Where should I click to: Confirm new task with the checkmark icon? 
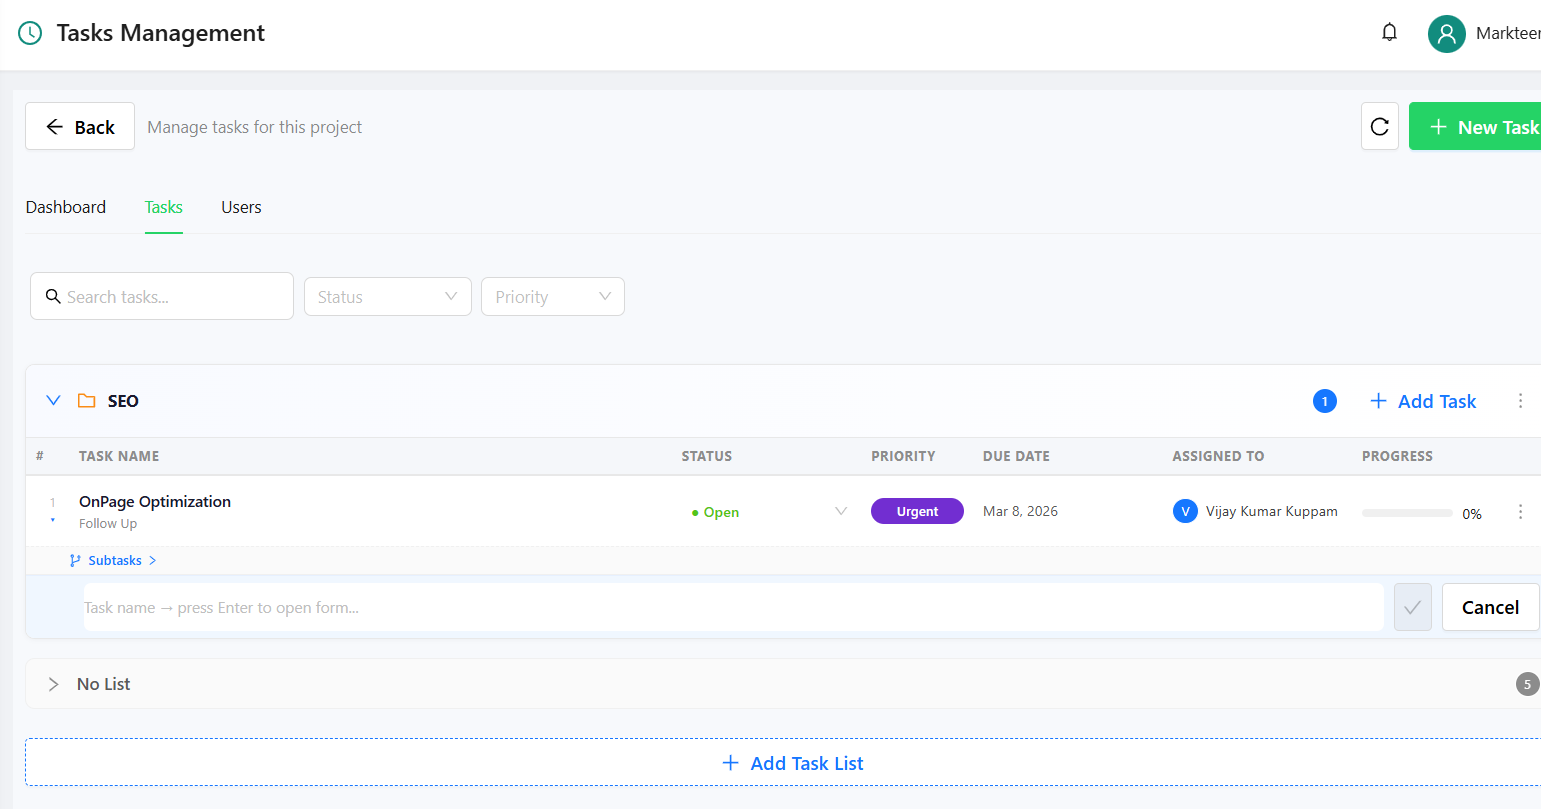pyautogui.click(x=1412, y=606)
